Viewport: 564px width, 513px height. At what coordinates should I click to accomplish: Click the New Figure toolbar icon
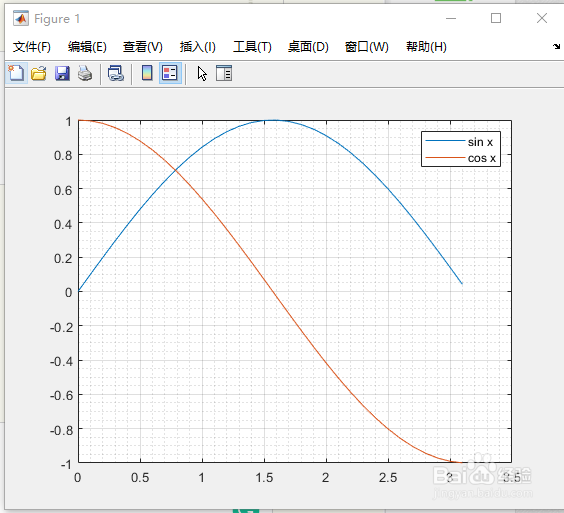16,73
